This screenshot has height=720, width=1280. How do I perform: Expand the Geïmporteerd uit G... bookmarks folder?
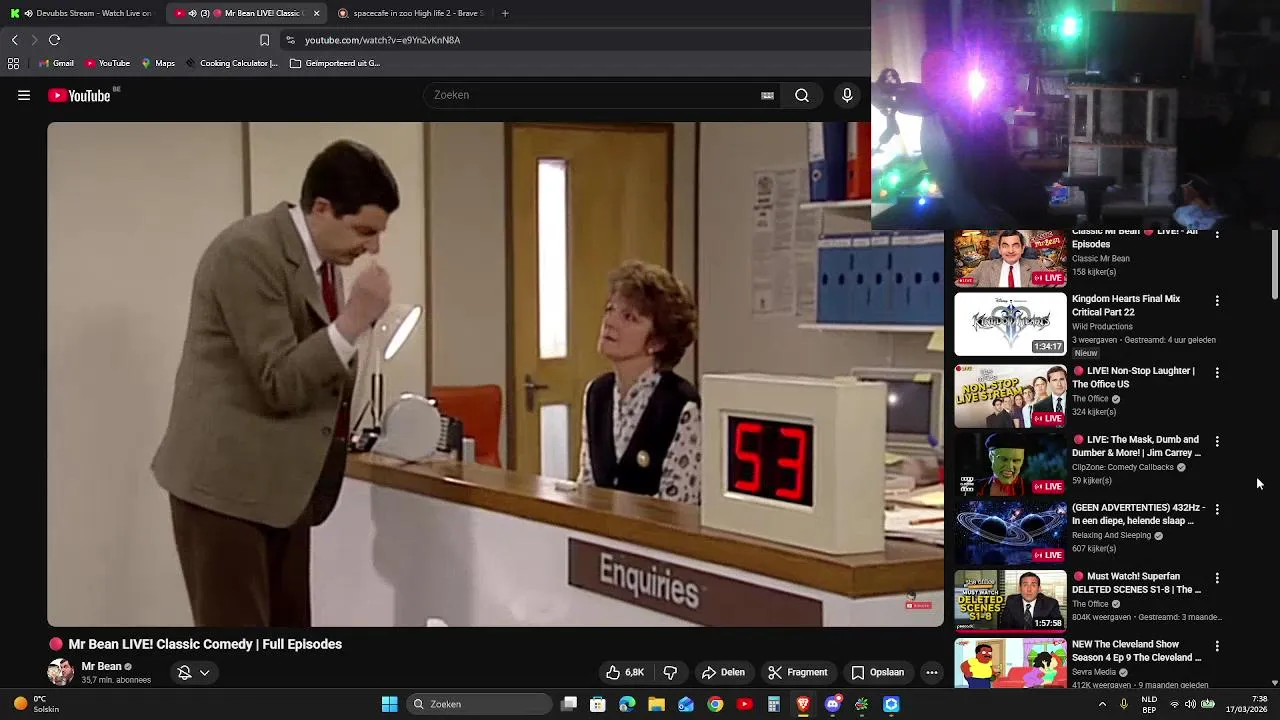click(x=334, y=63)
